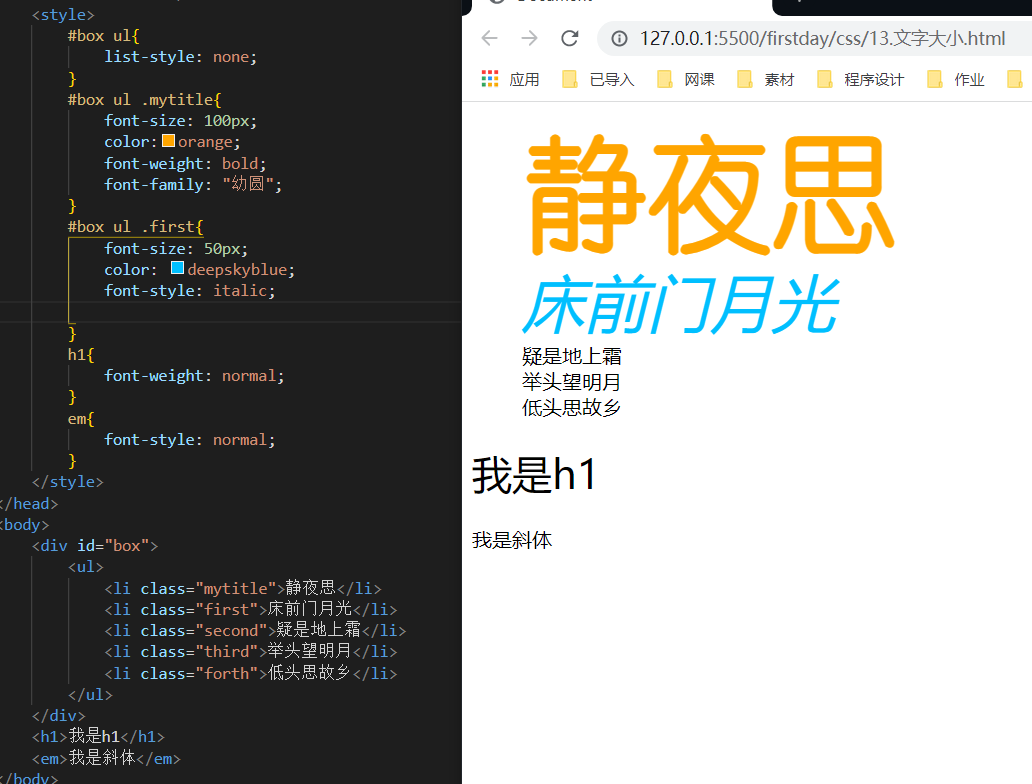
Task: Click the list-style: none declaration
Action: [x=180, y=57]
